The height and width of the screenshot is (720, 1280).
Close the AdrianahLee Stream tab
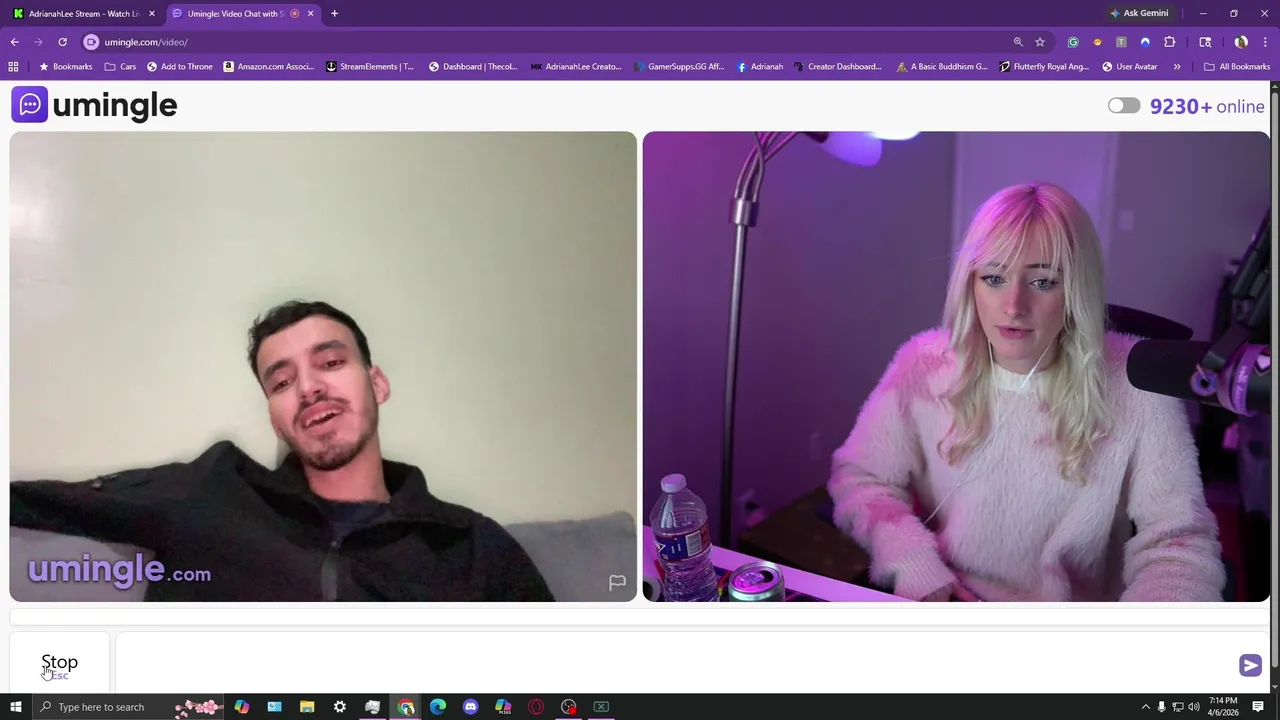click(x=152, y=14)
